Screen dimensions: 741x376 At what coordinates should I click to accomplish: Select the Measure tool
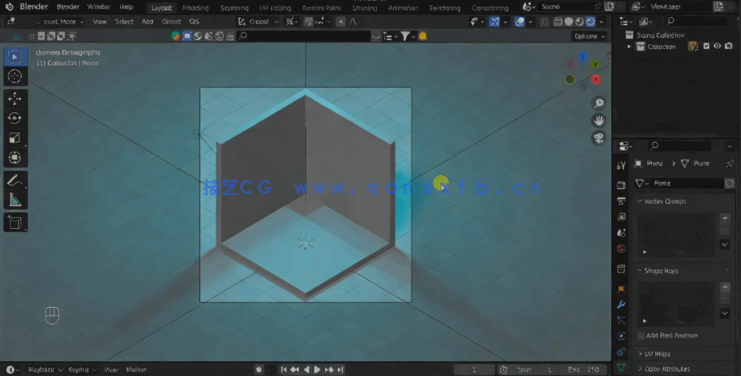pos(15,200)
